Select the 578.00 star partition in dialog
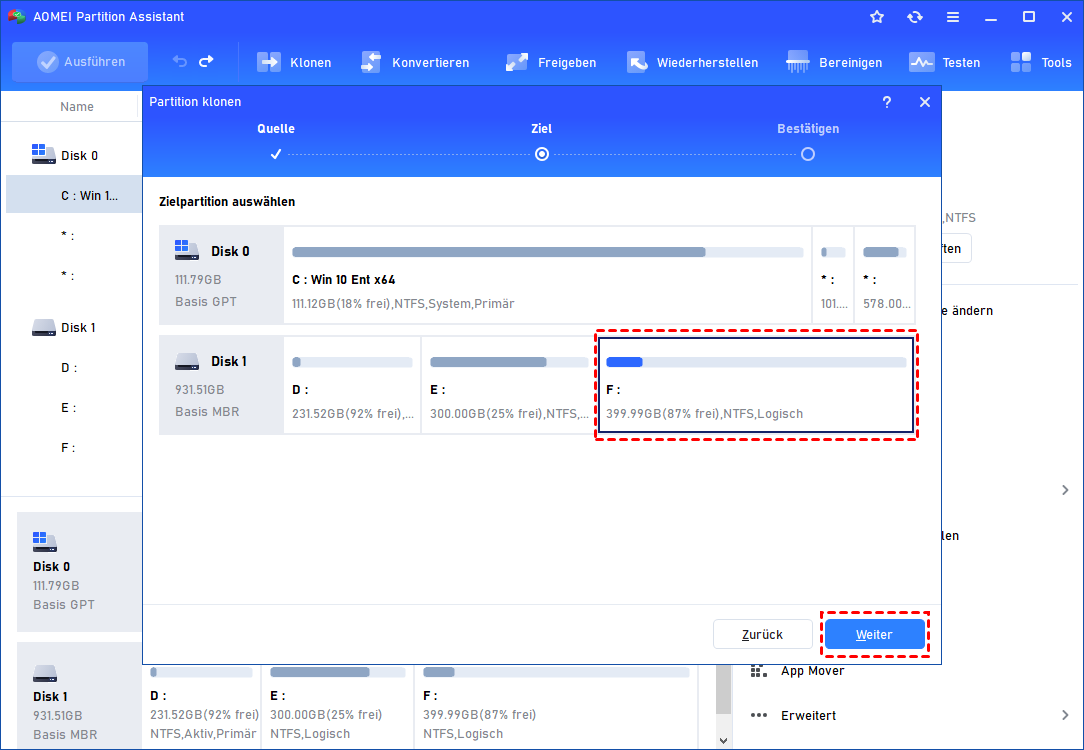This screenshot has width=1084, height=750. click(884, 275)
